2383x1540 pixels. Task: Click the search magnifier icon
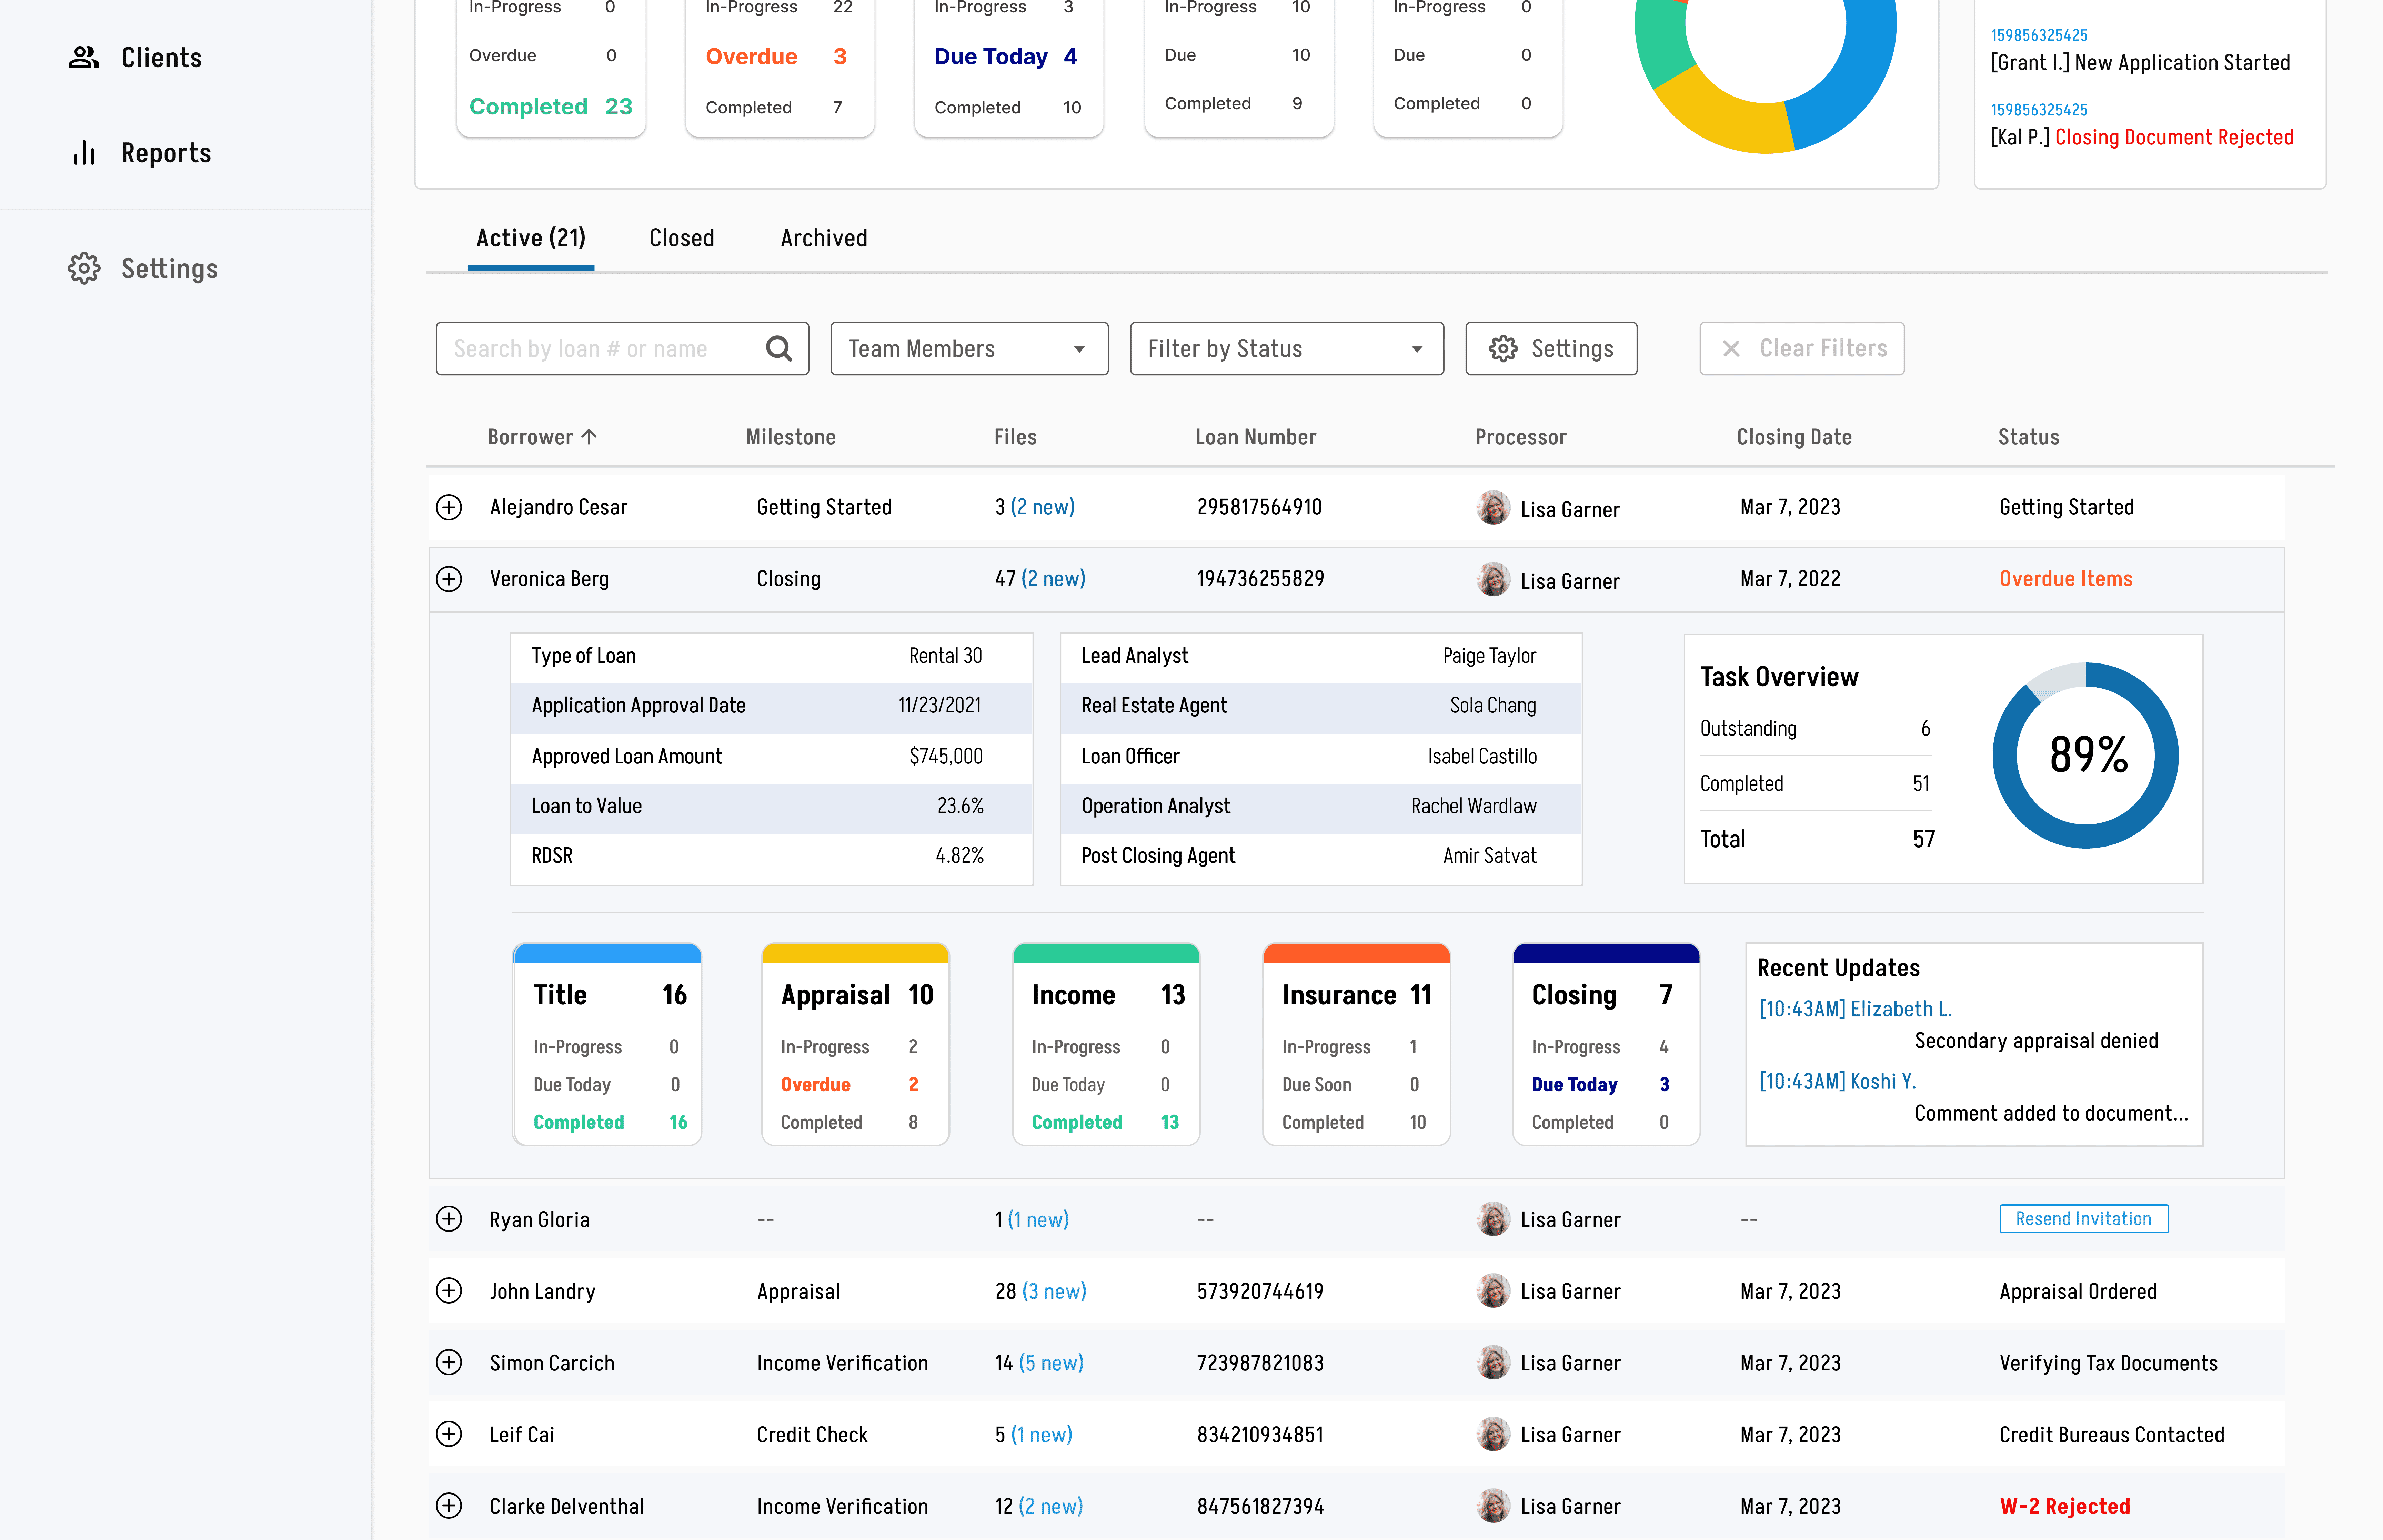click(x=779, y=348)
